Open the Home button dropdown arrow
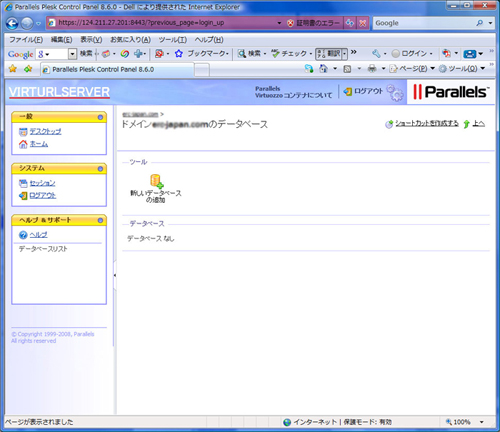The image size is (500, 432). (x=335, y=69)
